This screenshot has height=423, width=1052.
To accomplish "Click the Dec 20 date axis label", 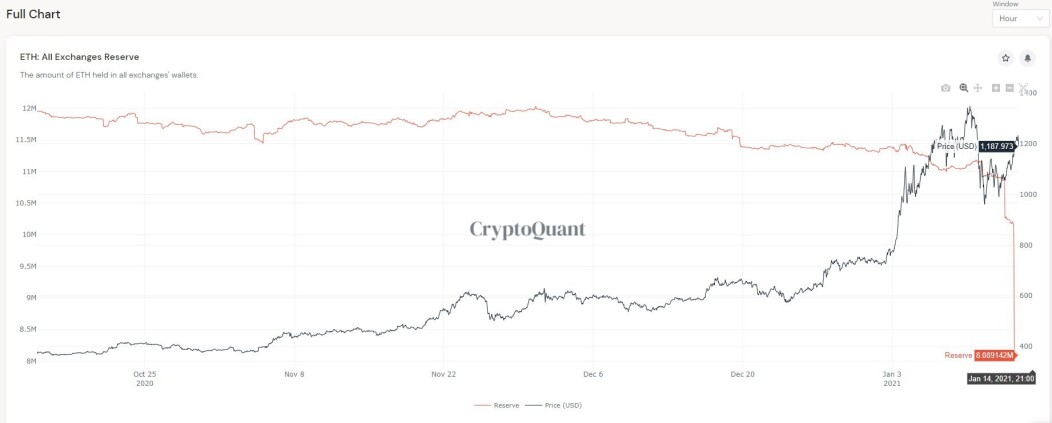I will click(743, 374).
